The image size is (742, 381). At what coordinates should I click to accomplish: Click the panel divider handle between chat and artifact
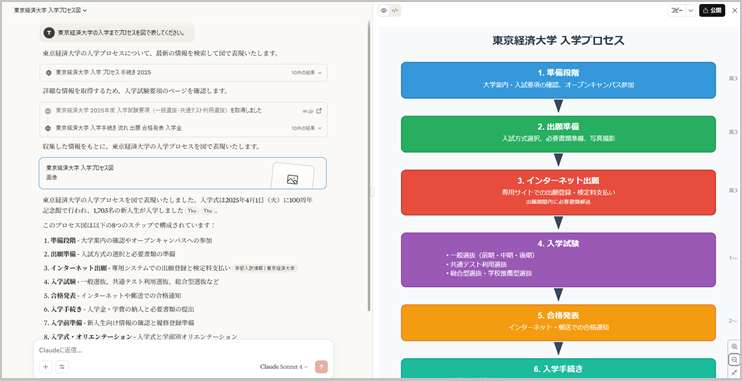pos(372,191)
